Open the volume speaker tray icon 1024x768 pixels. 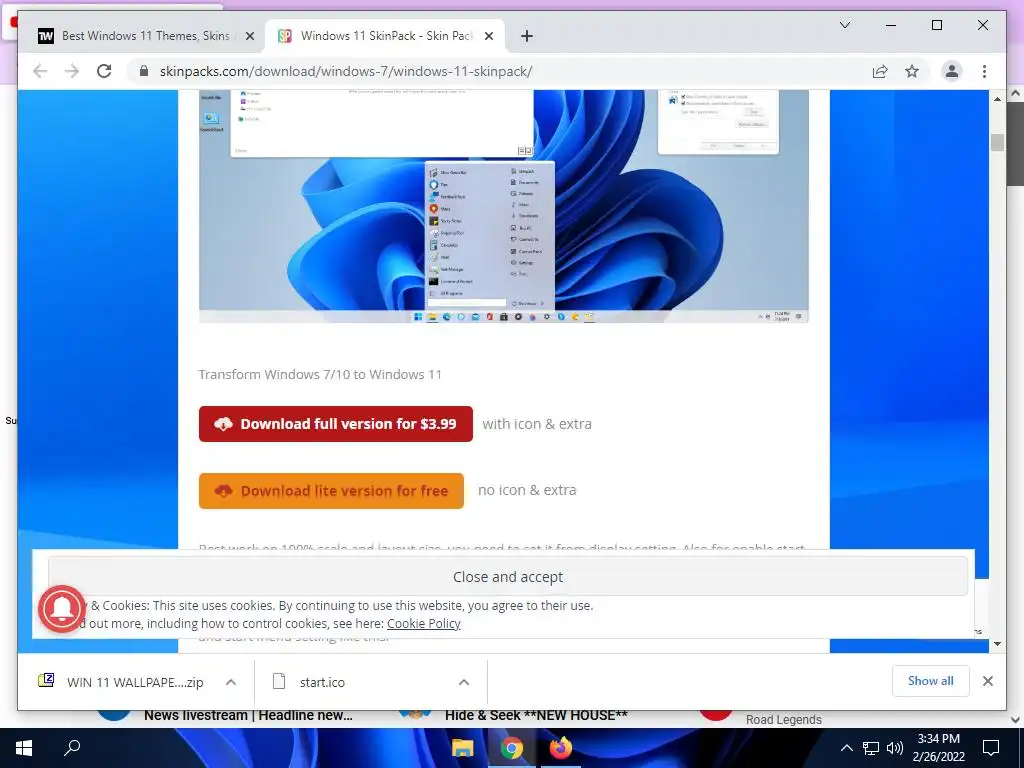895,748
